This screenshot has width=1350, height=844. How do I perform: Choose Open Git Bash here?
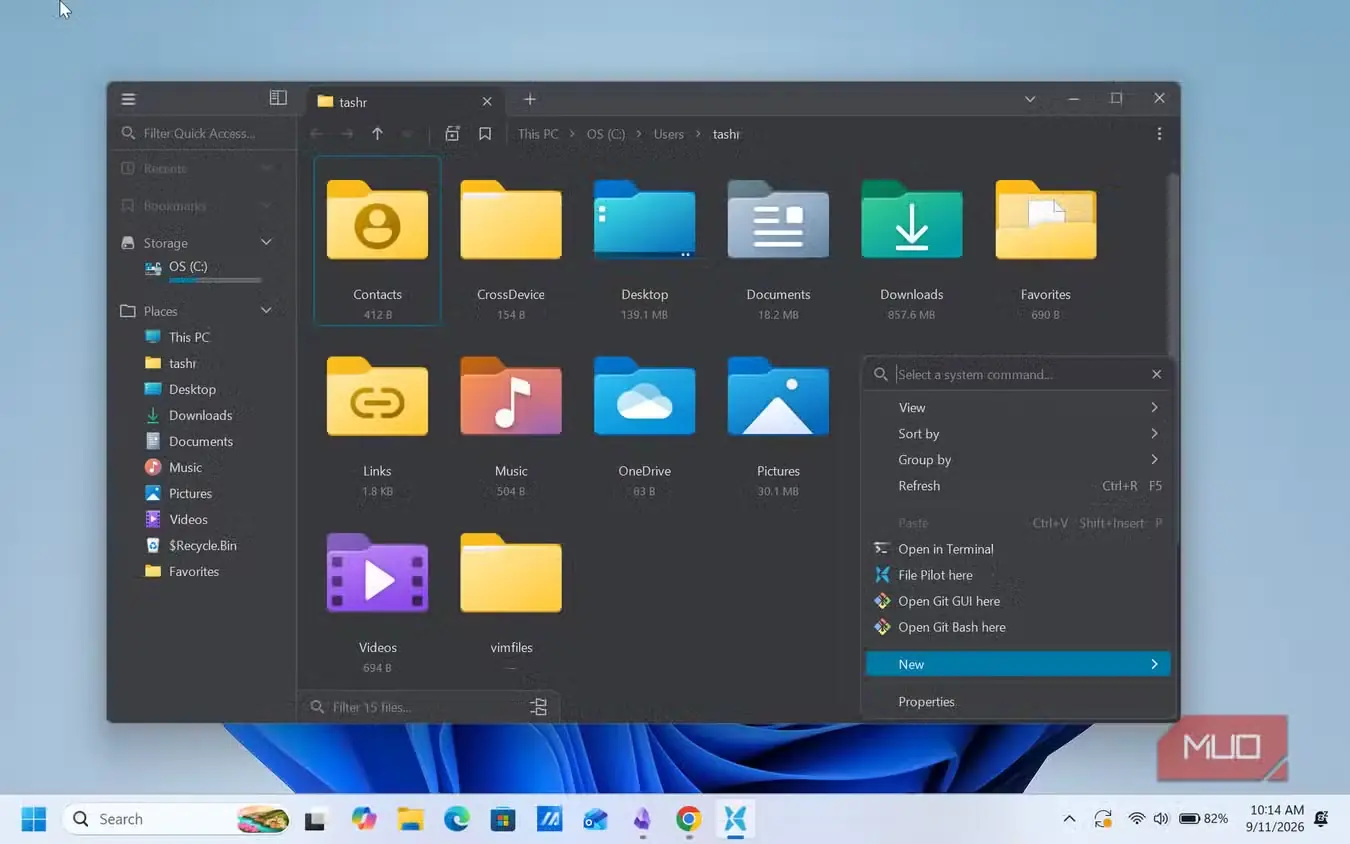click(x=1018, y=626)
